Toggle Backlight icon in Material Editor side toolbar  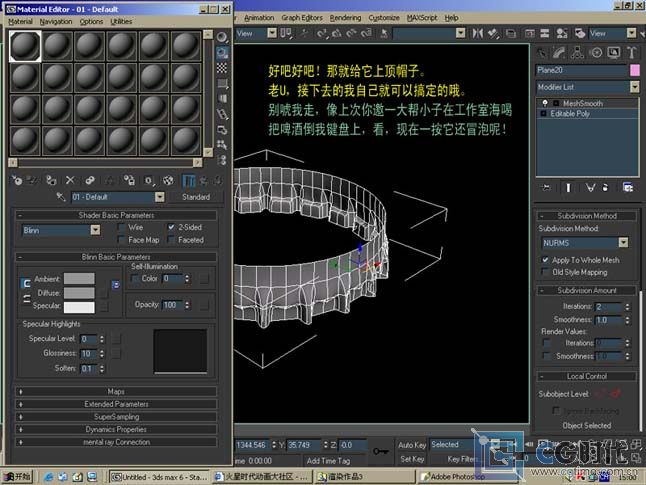tap(222, 52)
